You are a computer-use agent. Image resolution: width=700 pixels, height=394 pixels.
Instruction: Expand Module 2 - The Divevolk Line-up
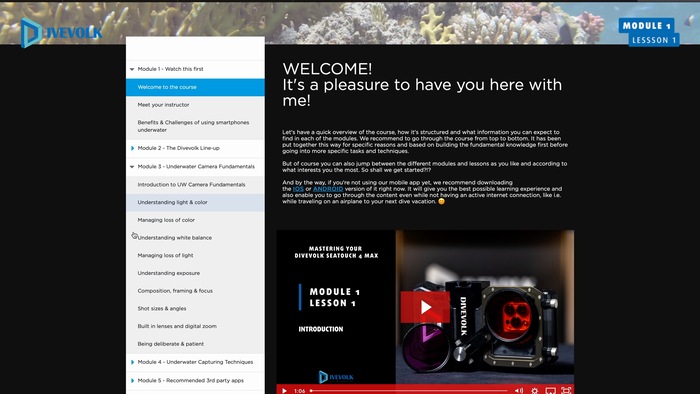132,148
